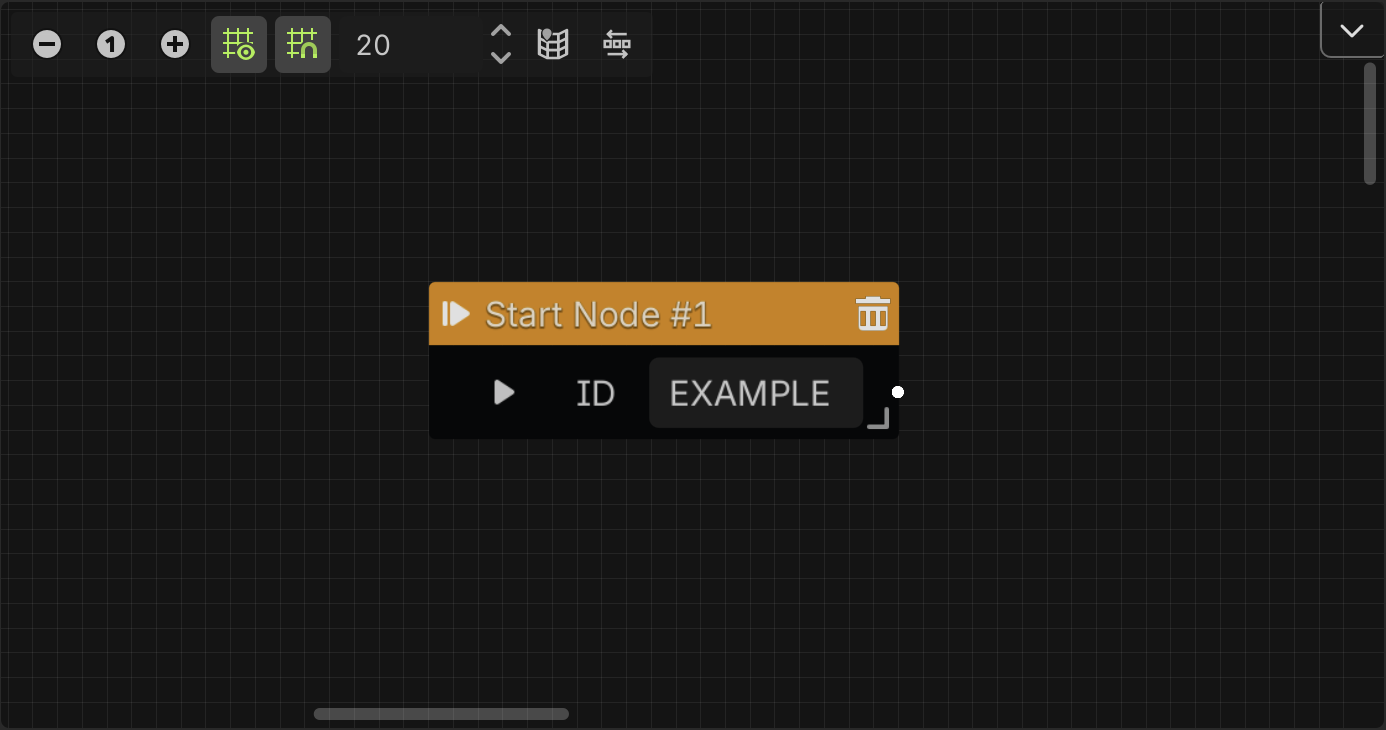Disable the grid snapping magnet toggle

click(x=303, y=44)
